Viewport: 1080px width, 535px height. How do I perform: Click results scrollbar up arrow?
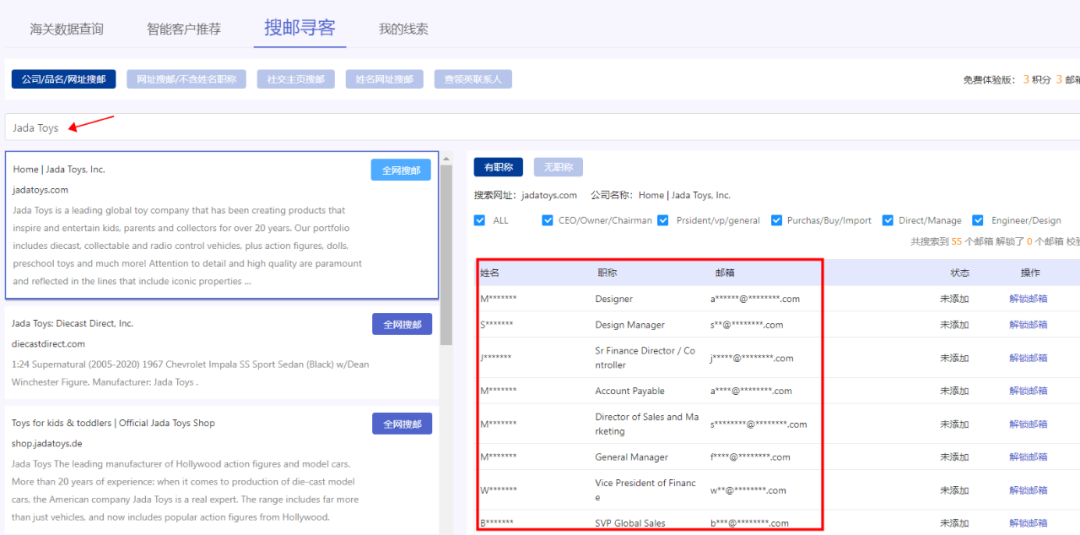[446, 159]
